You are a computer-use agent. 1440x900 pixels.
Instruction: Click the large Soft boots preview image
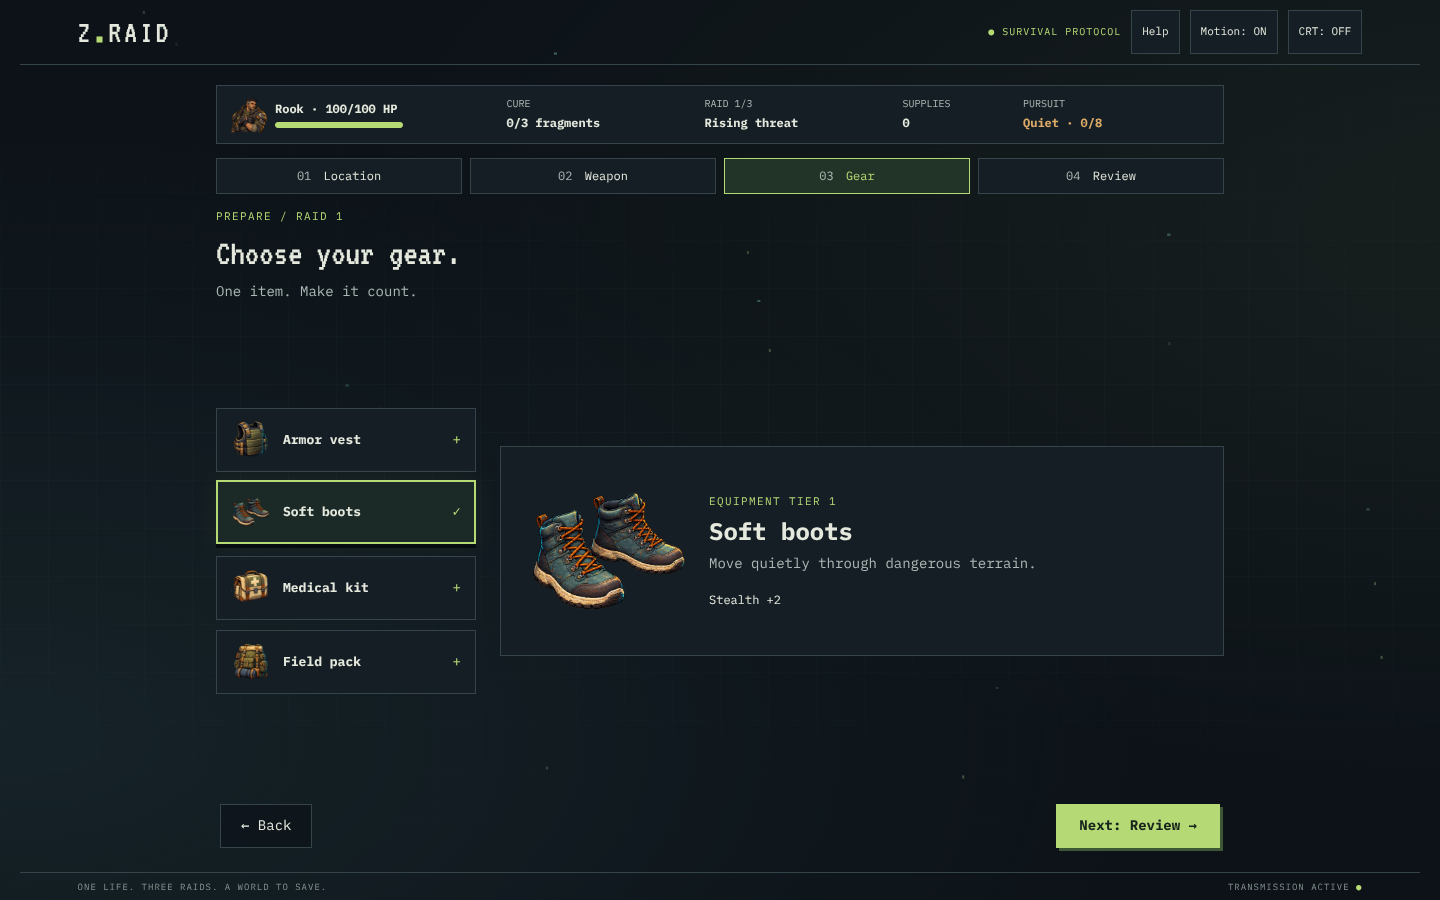[x=608, y=549]
